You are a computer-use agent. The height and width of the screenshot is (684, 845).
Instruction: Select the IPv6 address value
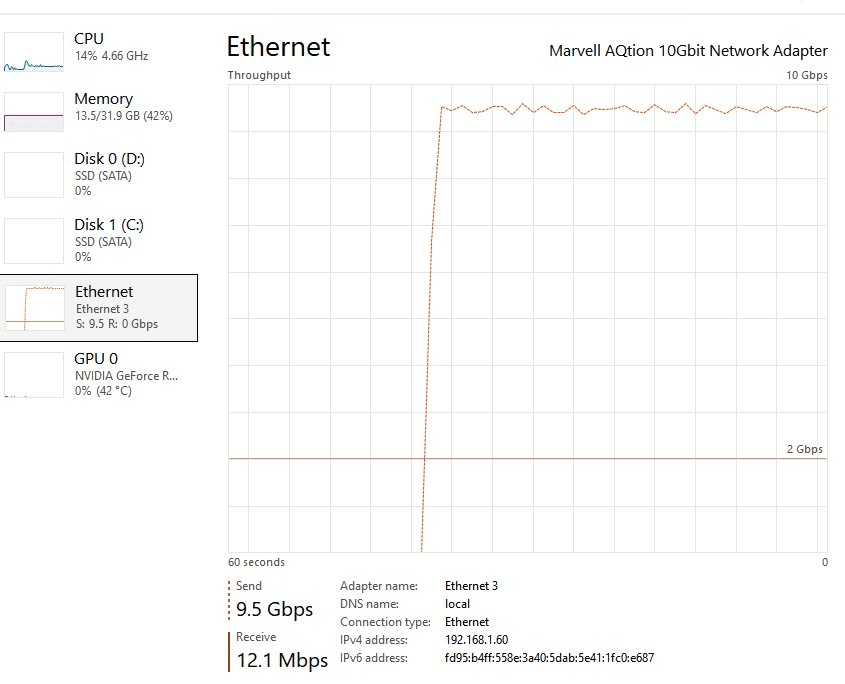[549, 658]
